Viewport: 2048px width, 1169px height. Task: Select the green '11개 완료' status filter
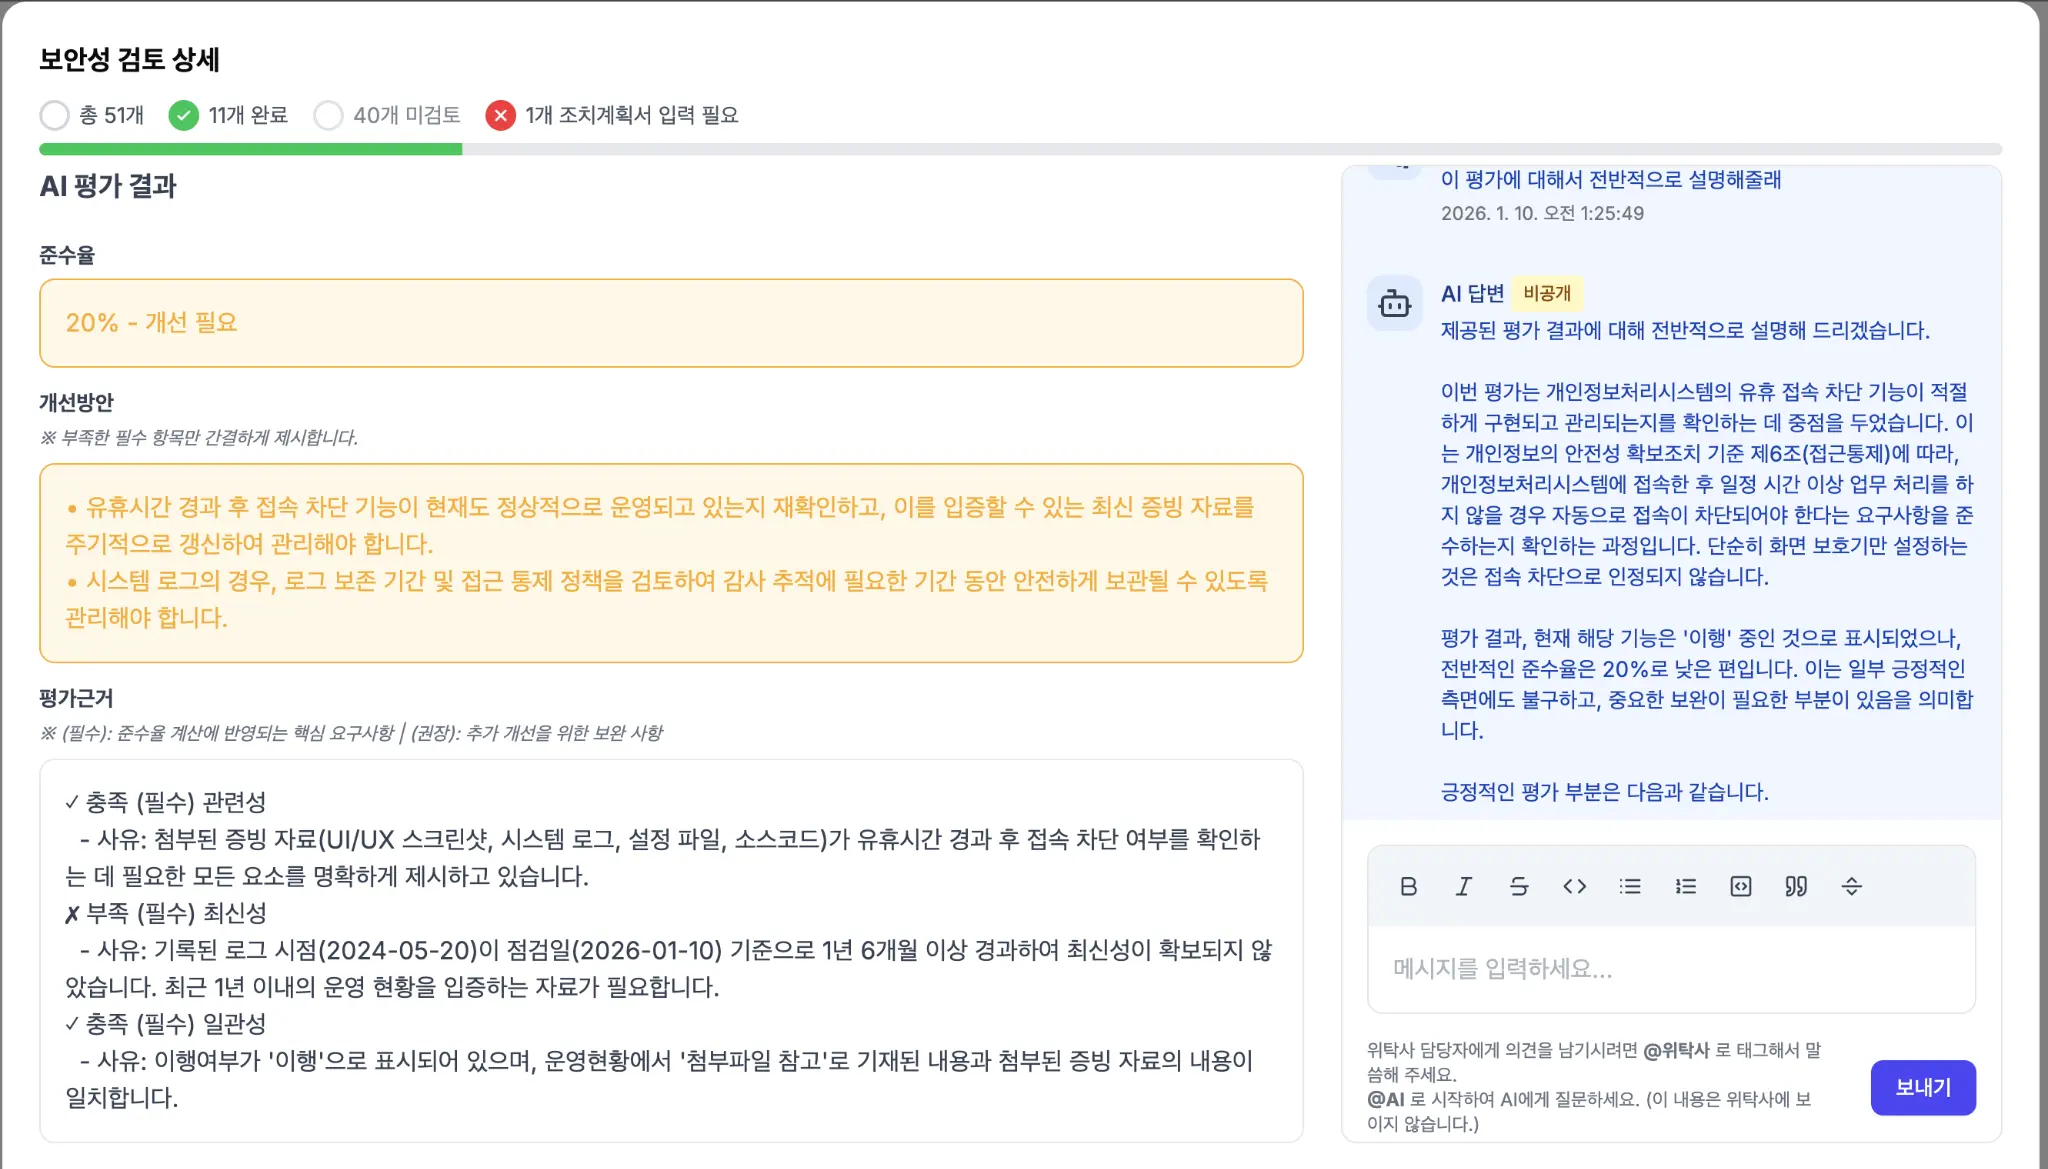click(x=228, y=115)
